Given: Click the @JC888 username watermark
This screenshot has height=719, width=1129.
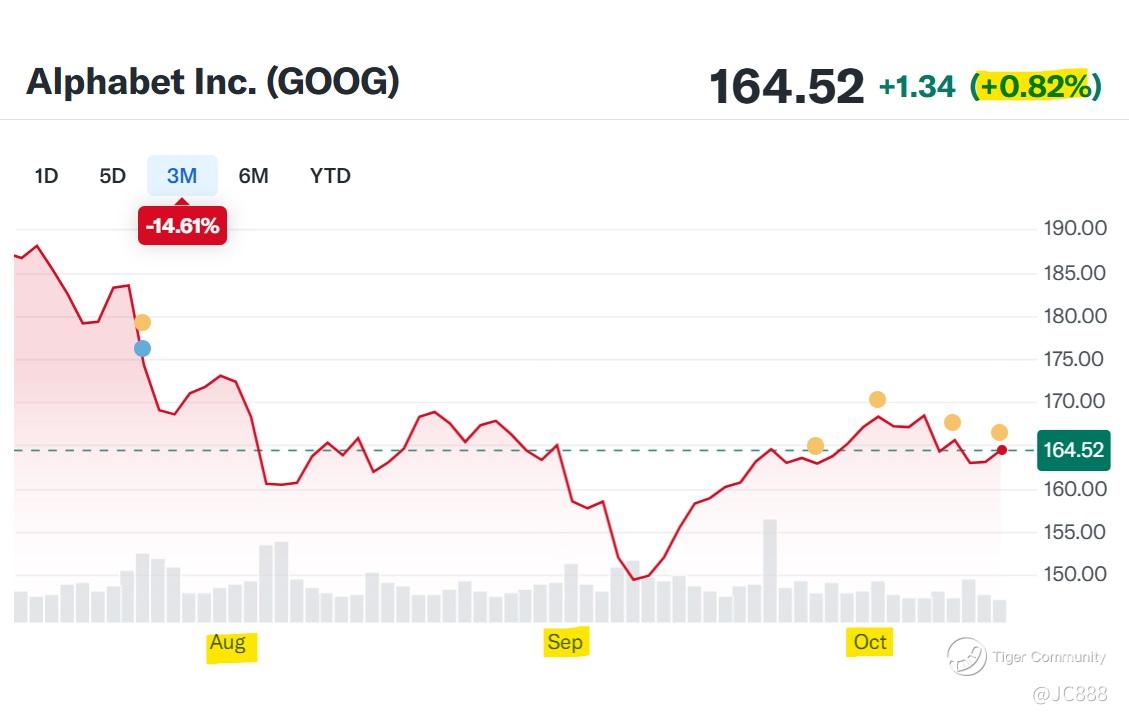Looking at the screenshot, I should (x=1070, y=693).
